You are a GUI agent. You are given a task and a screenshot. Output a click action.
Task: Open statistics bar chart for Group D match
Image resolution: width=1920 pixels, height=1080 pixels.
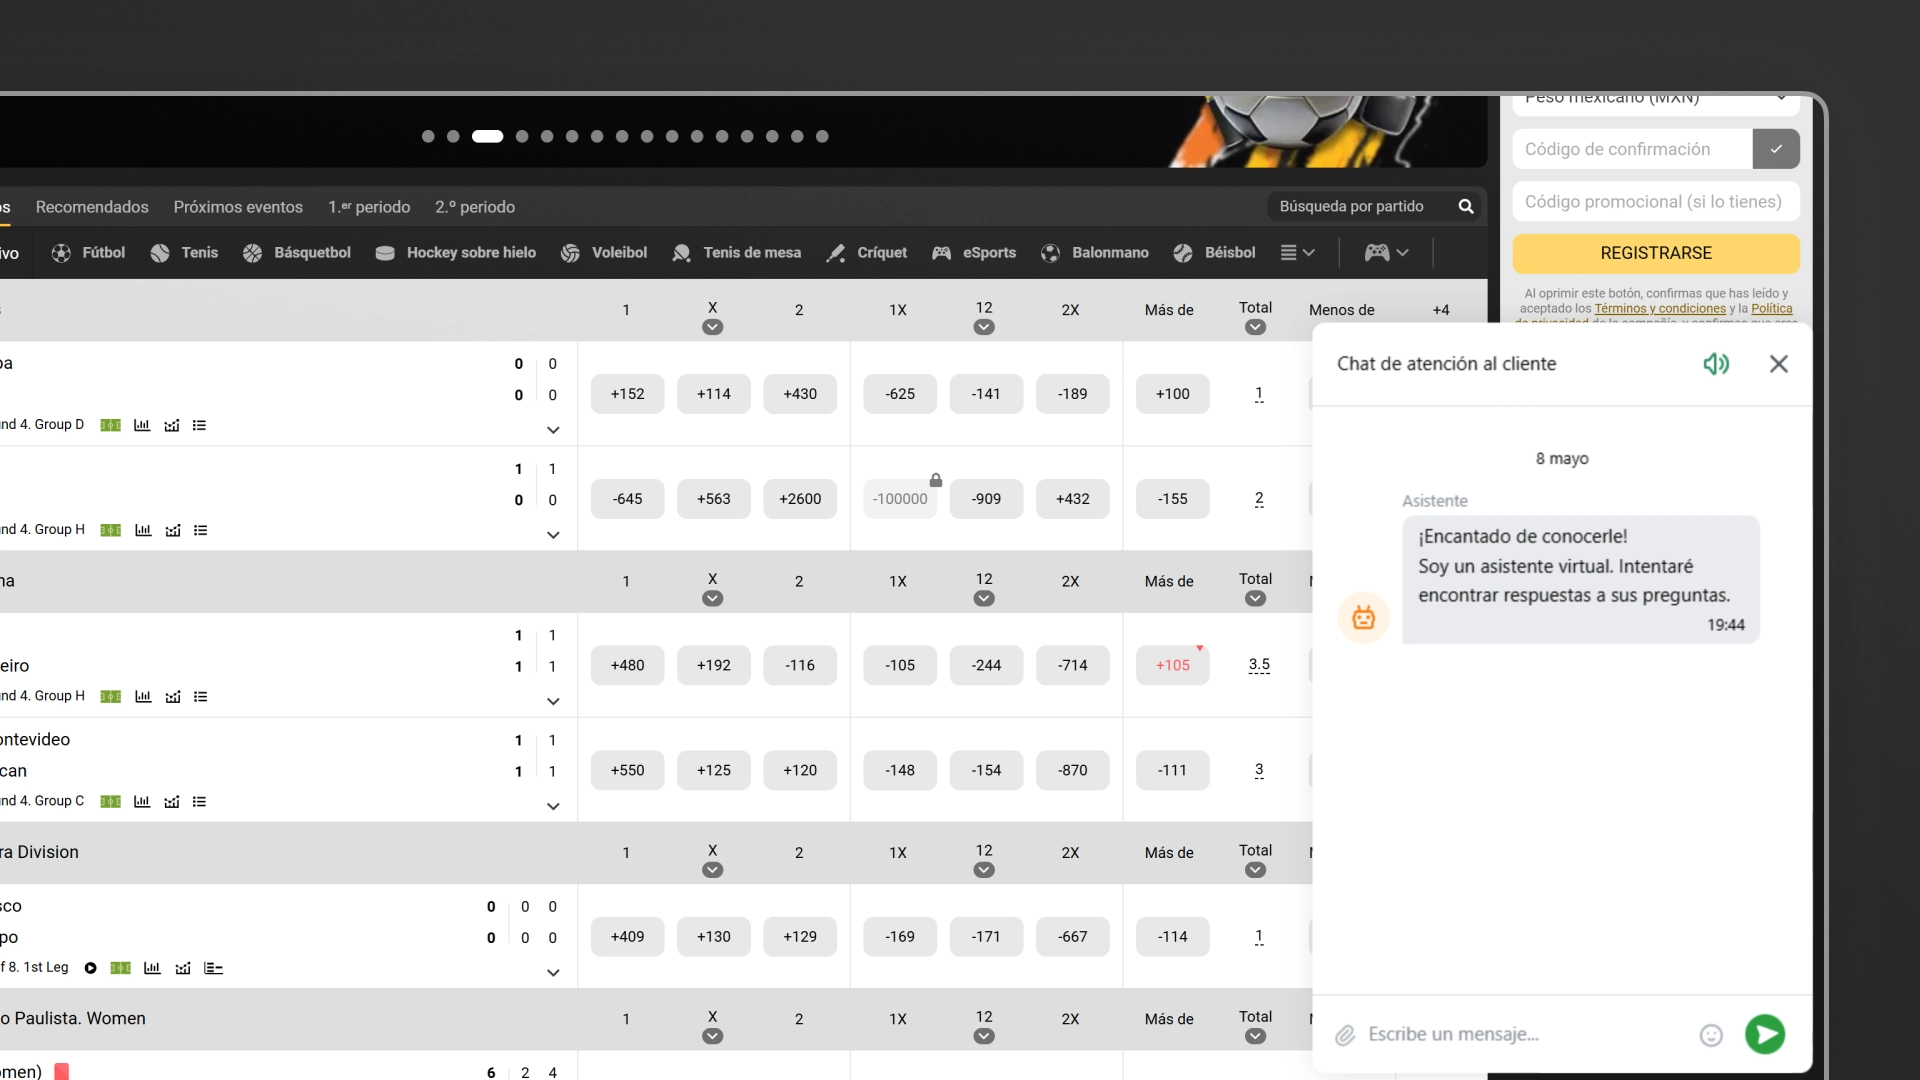click(x=142, y=425)
